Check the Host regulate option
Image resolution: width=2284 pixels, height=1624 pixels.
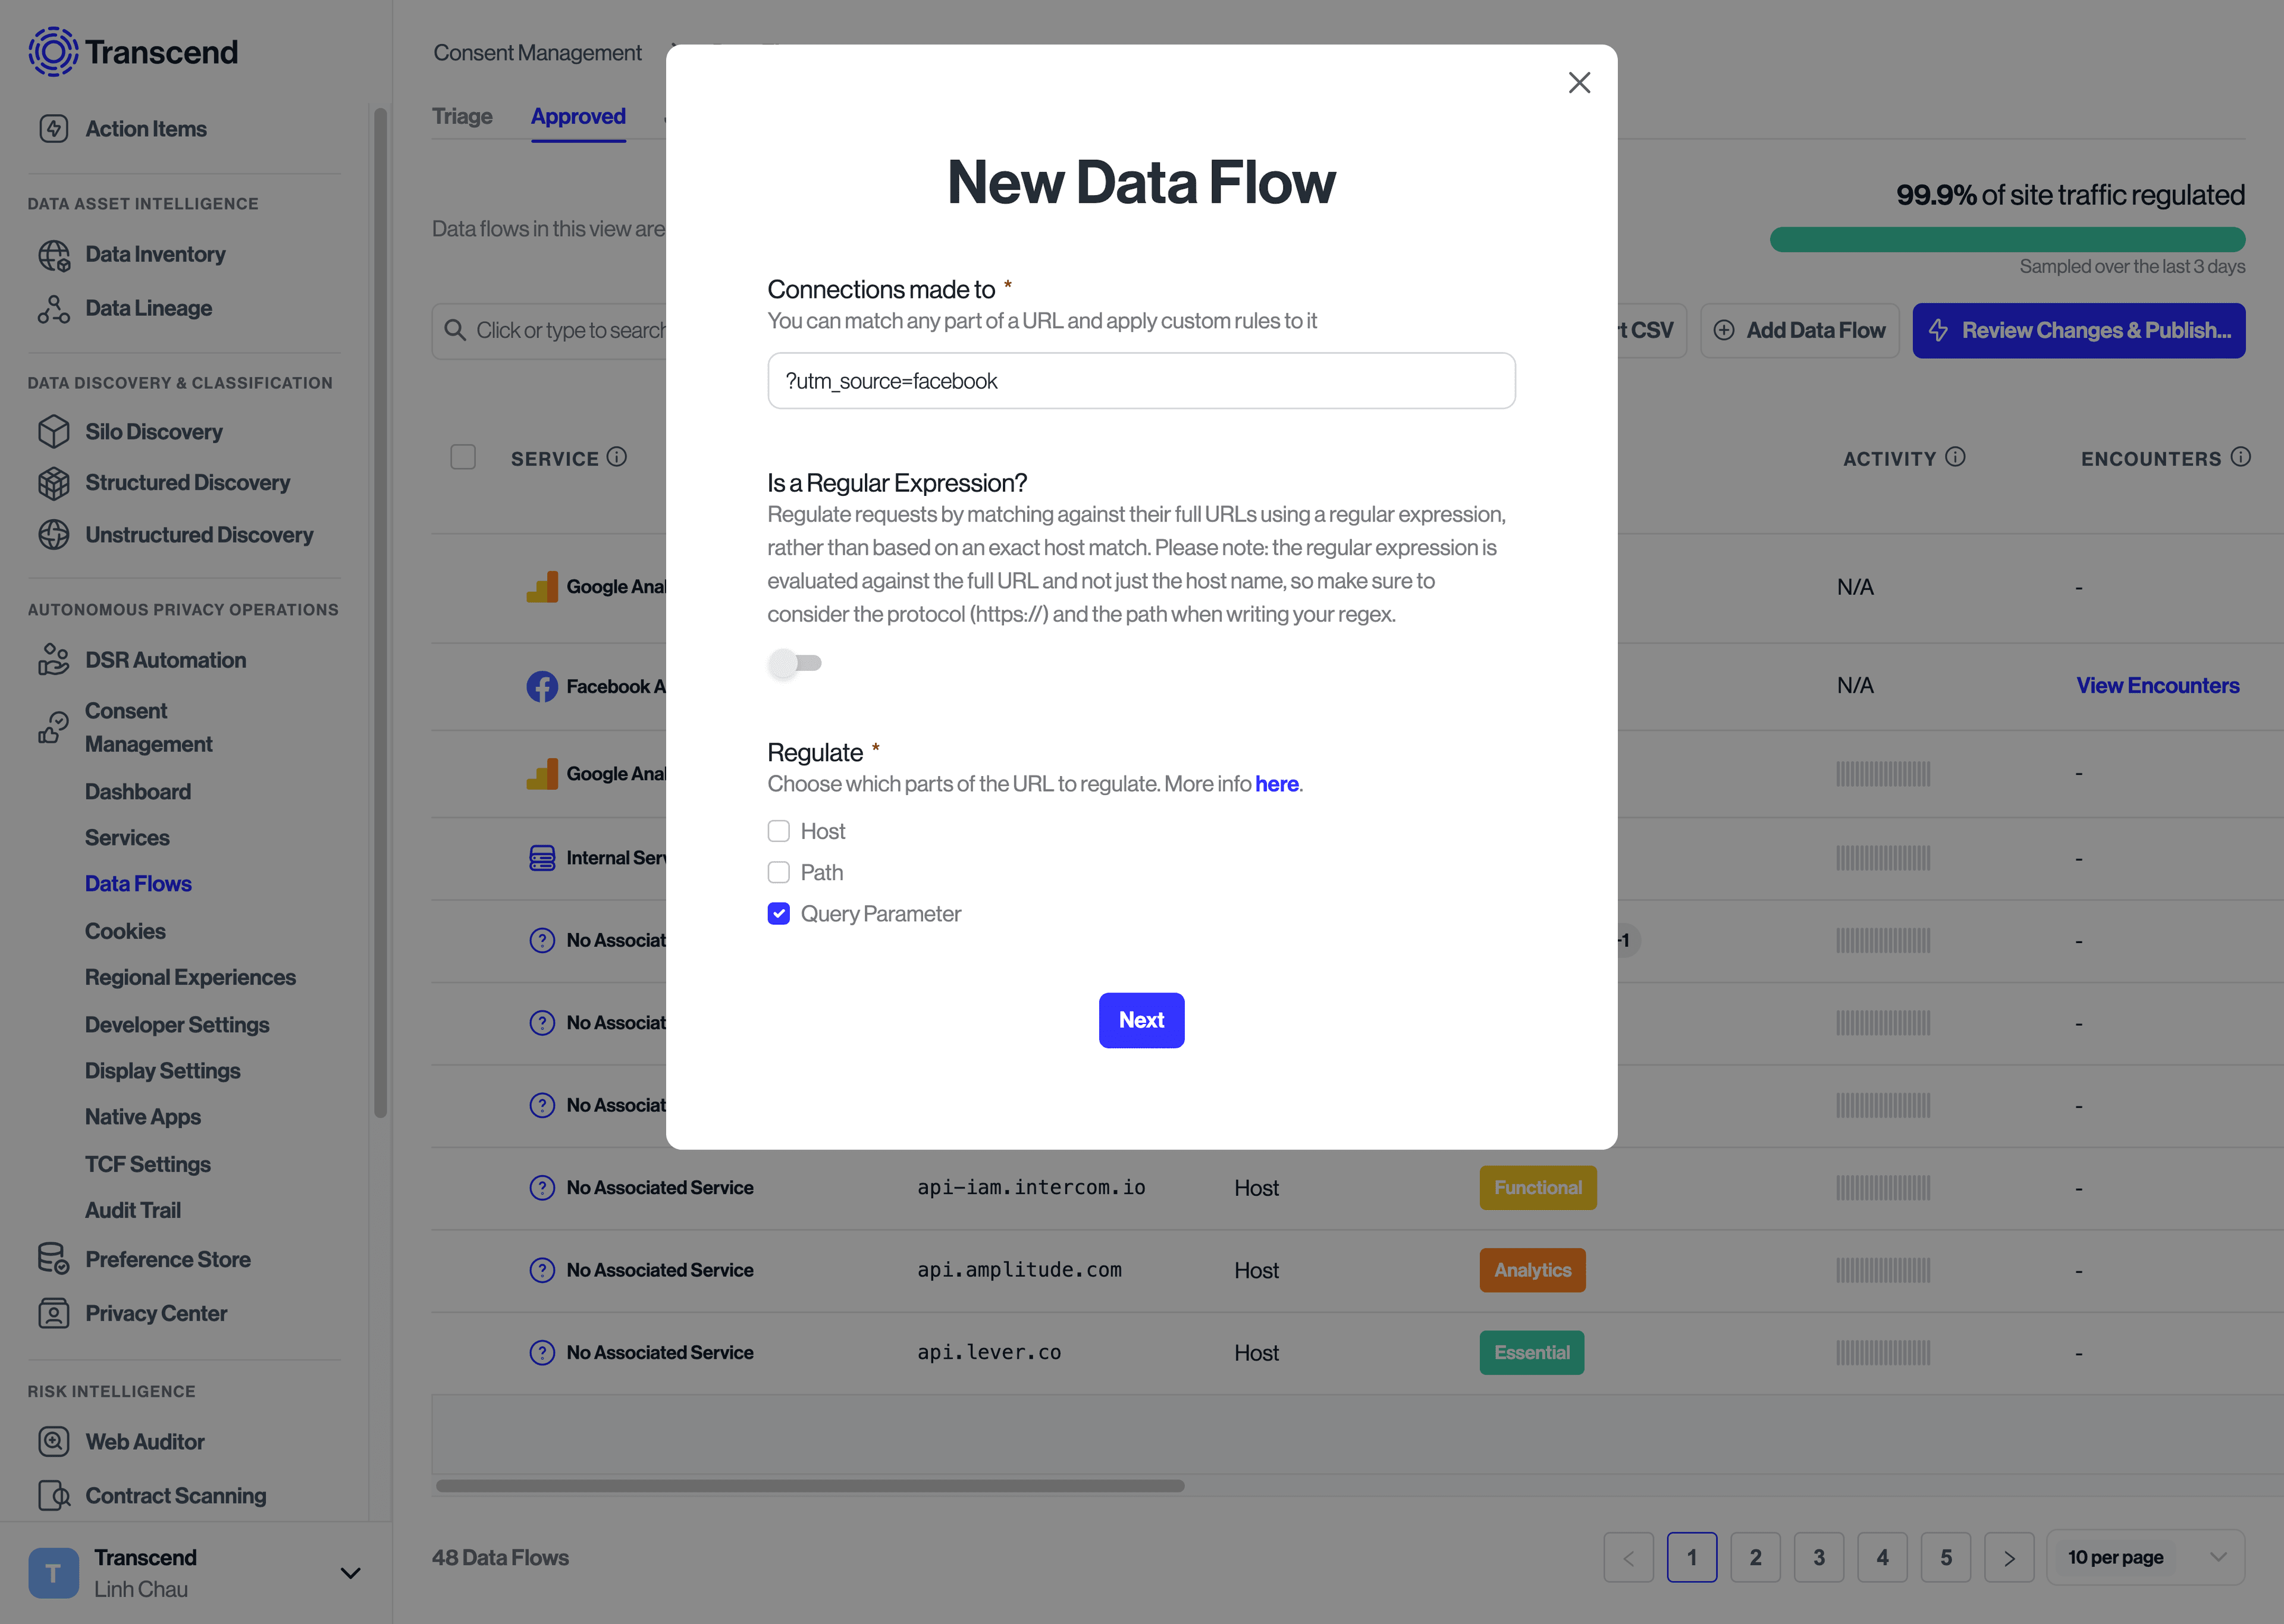778,830
